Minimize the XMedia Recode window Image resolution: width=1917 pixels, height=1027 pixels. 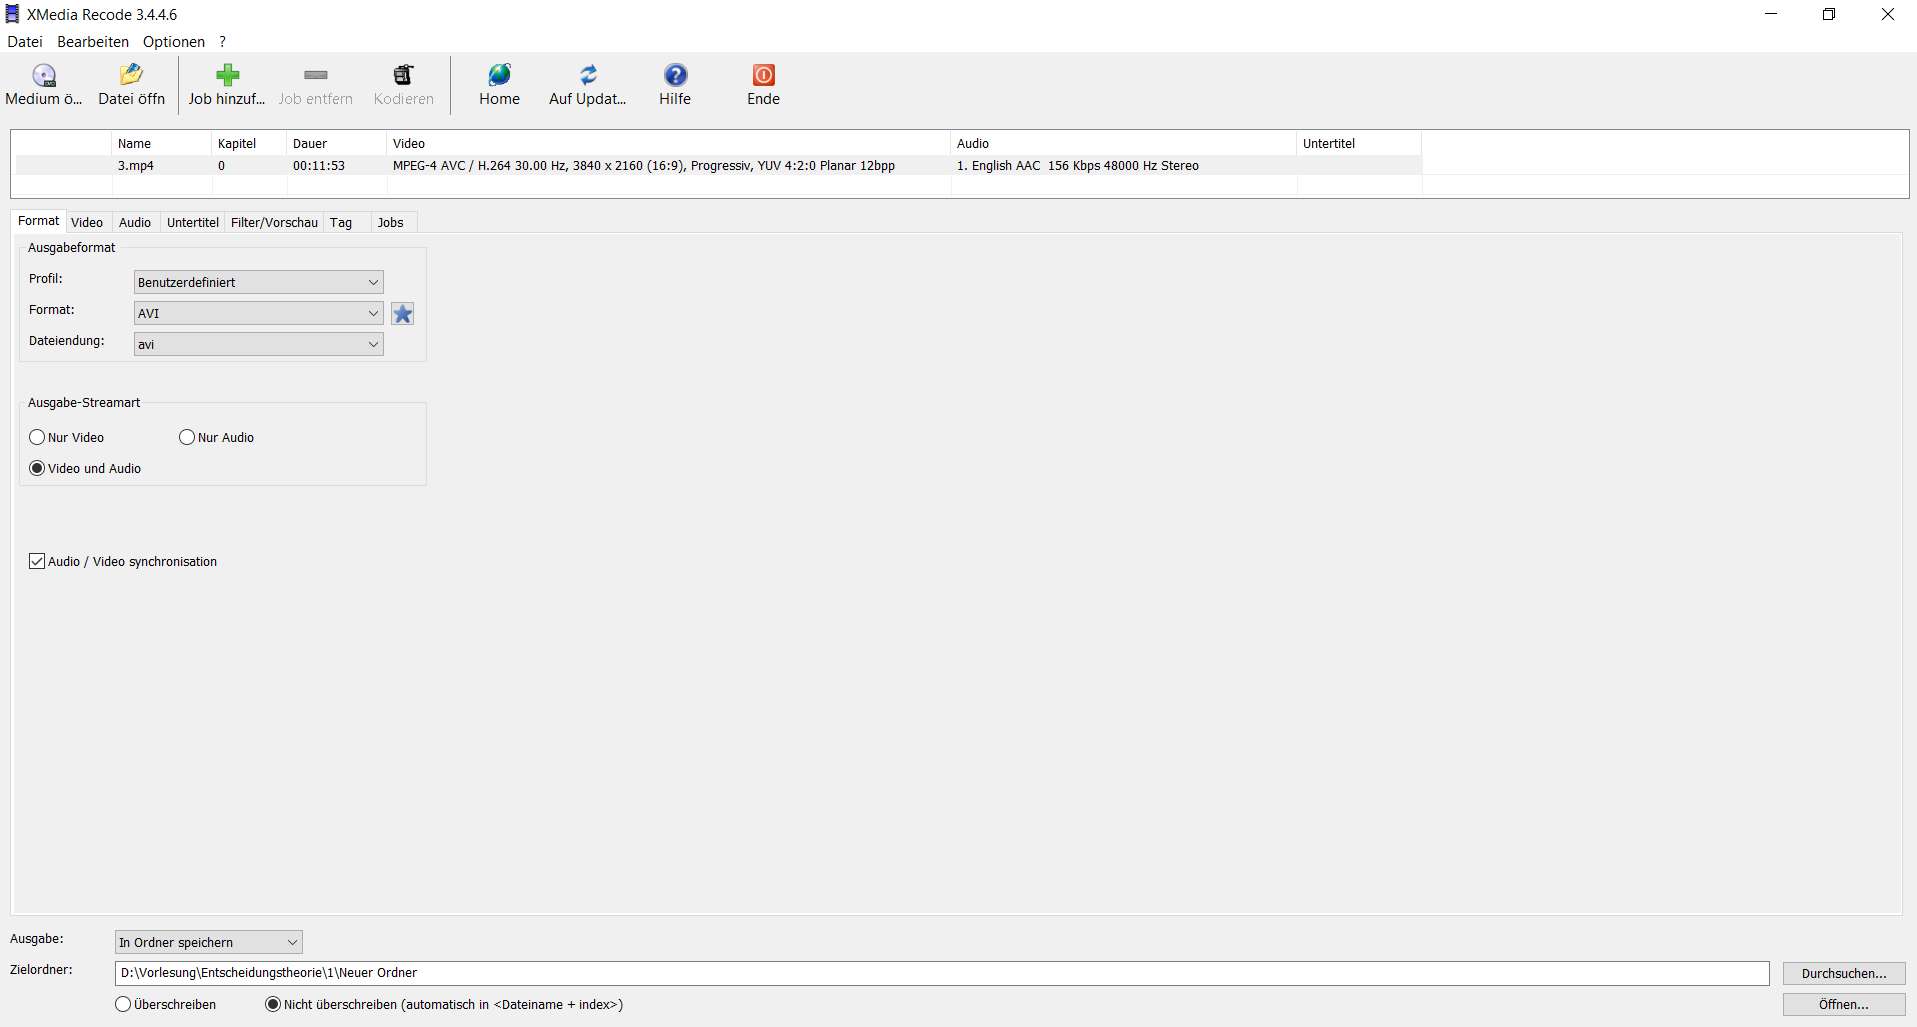[1771, 14]
